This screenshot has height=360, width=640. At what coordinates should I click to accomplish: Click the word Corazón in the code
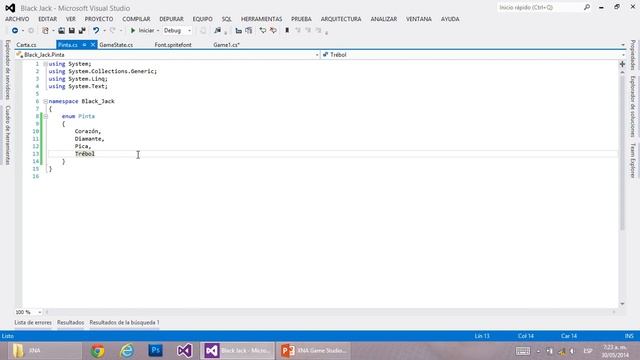coord(87,131)
